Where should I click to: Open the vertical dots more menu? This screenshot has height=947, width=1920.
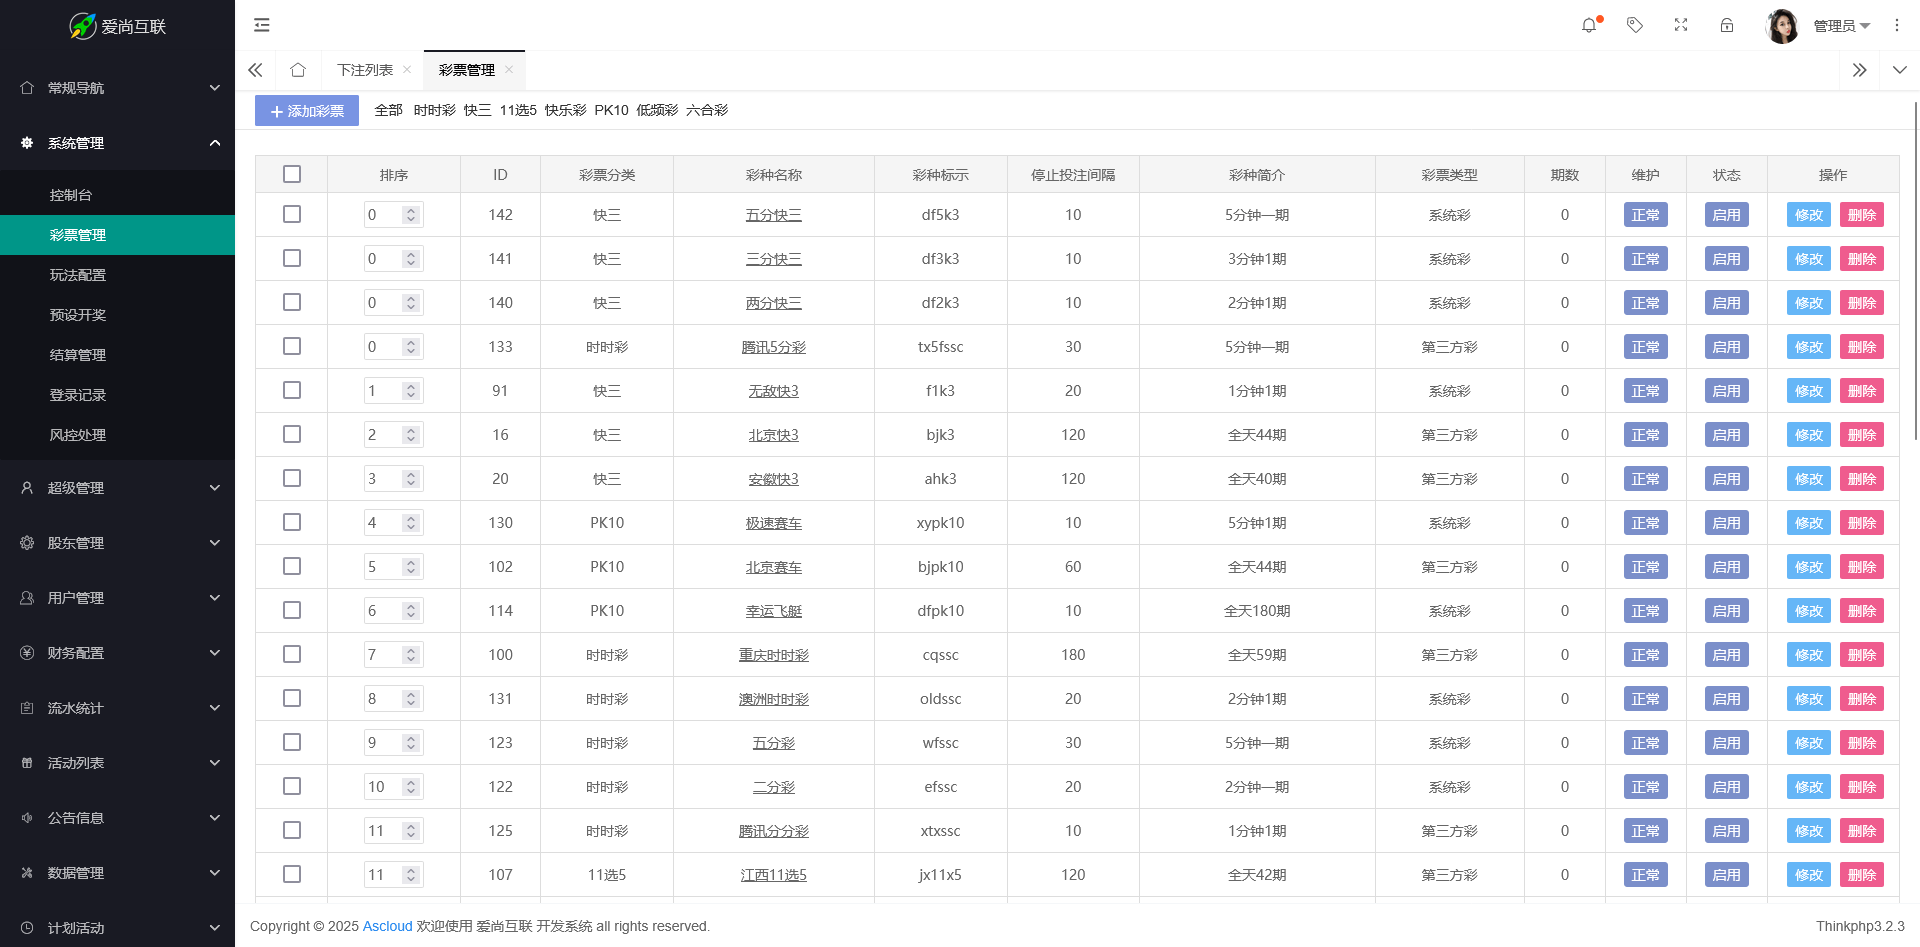click(x=1897, y=26)
